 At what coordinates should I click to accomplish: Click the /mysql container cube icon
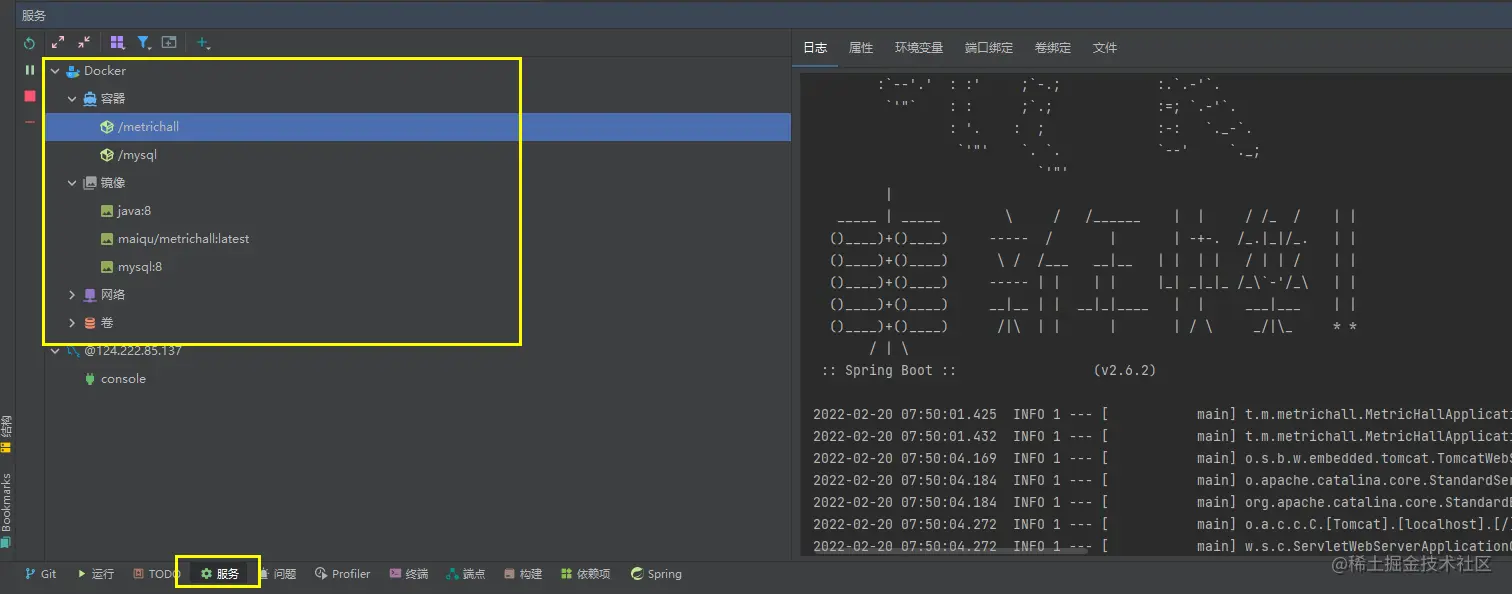tap(107, 155)
